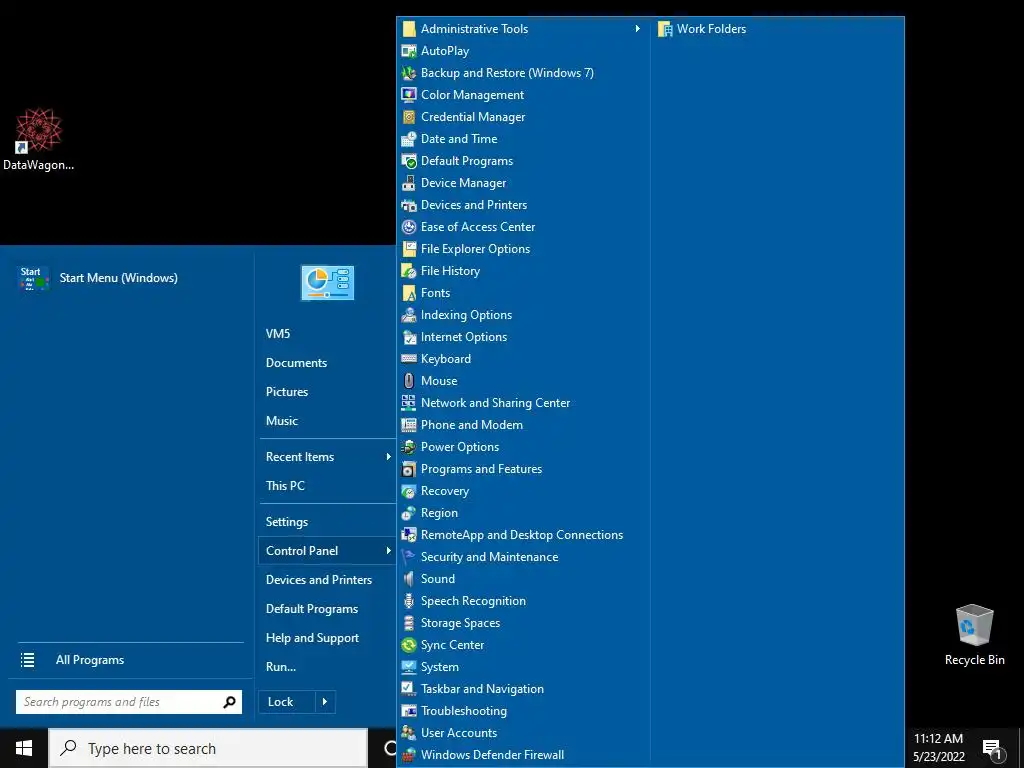1024x768 pixels.
Task: Select Help and Support
Action: coord(312,638)
